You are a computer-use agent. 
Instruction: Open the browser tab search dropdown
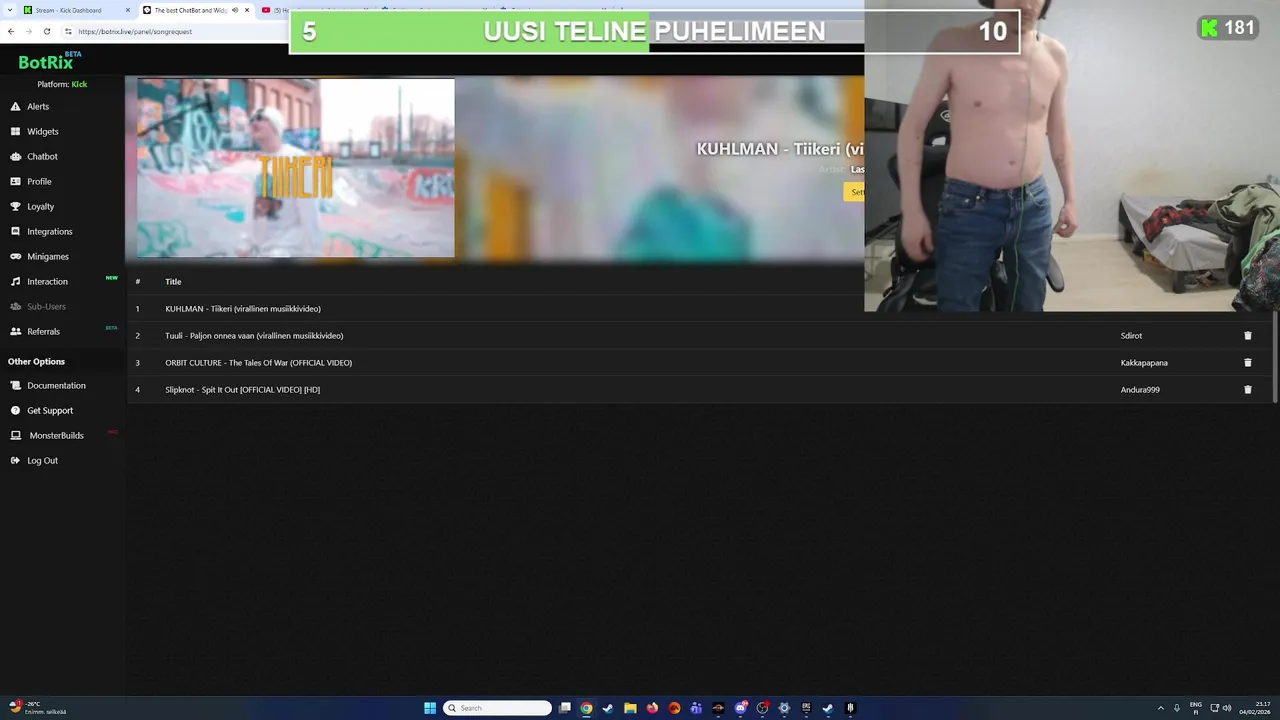click(9, 10)
